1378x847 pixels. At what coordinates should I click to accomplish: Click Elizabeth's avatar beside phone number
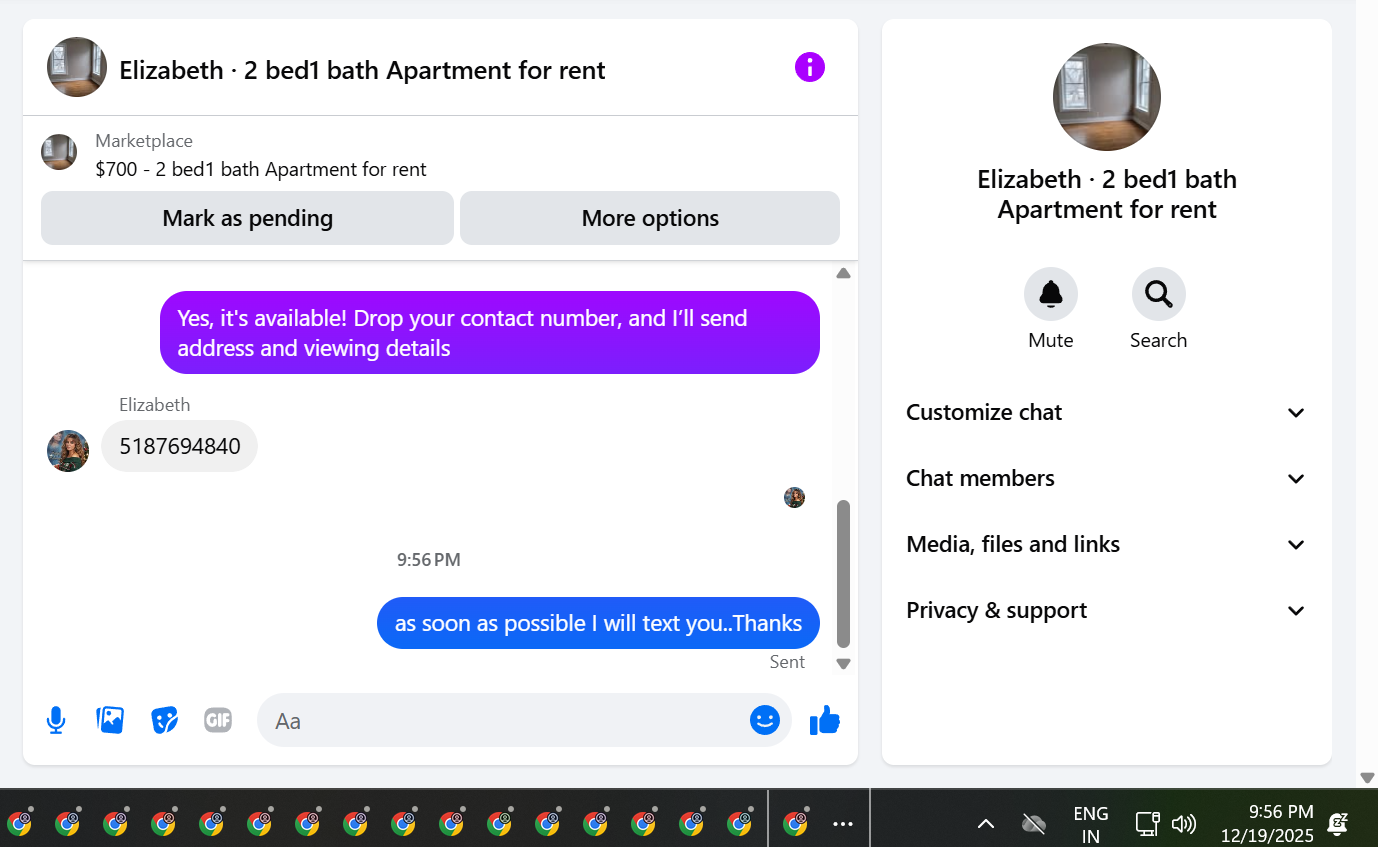point(68,450)
